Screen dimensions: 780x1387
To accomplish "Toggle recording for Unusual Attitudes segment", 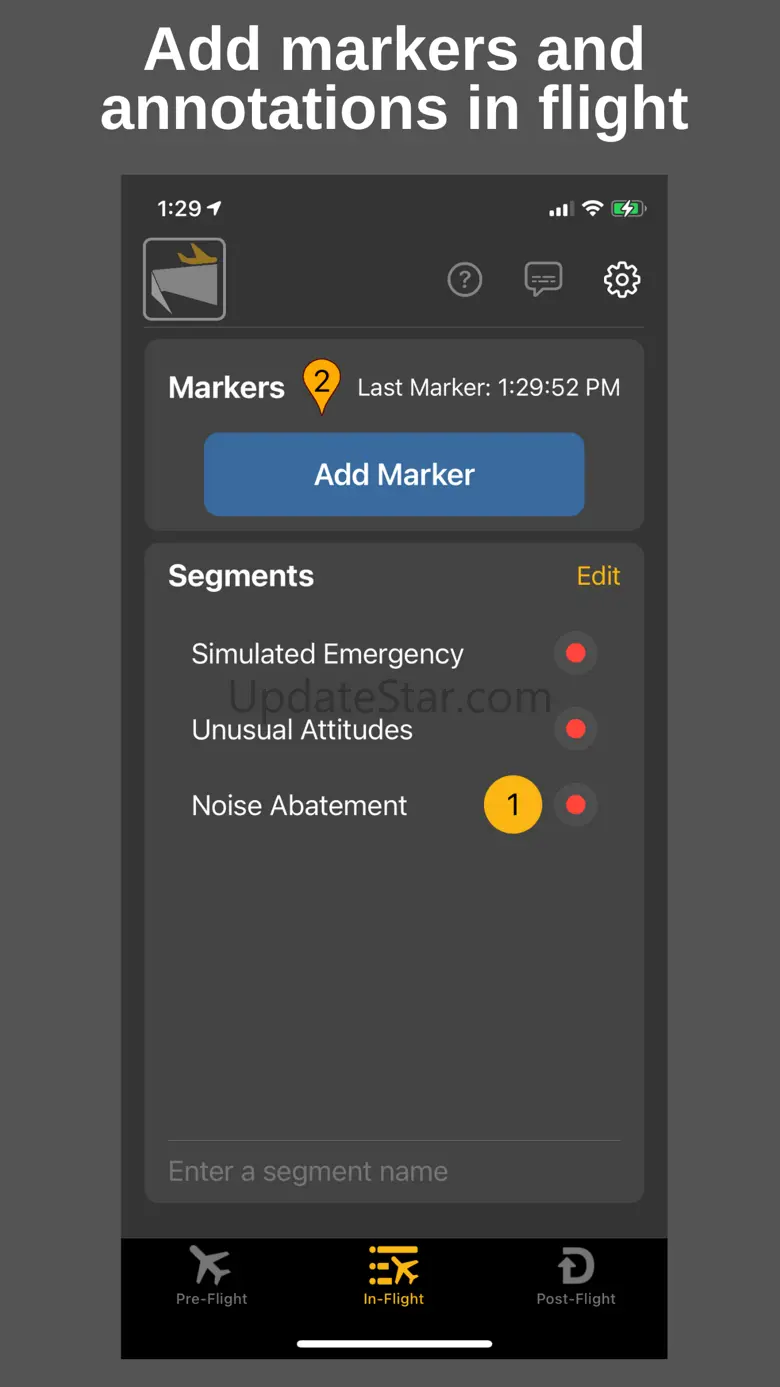I will (x=575, y=729).
